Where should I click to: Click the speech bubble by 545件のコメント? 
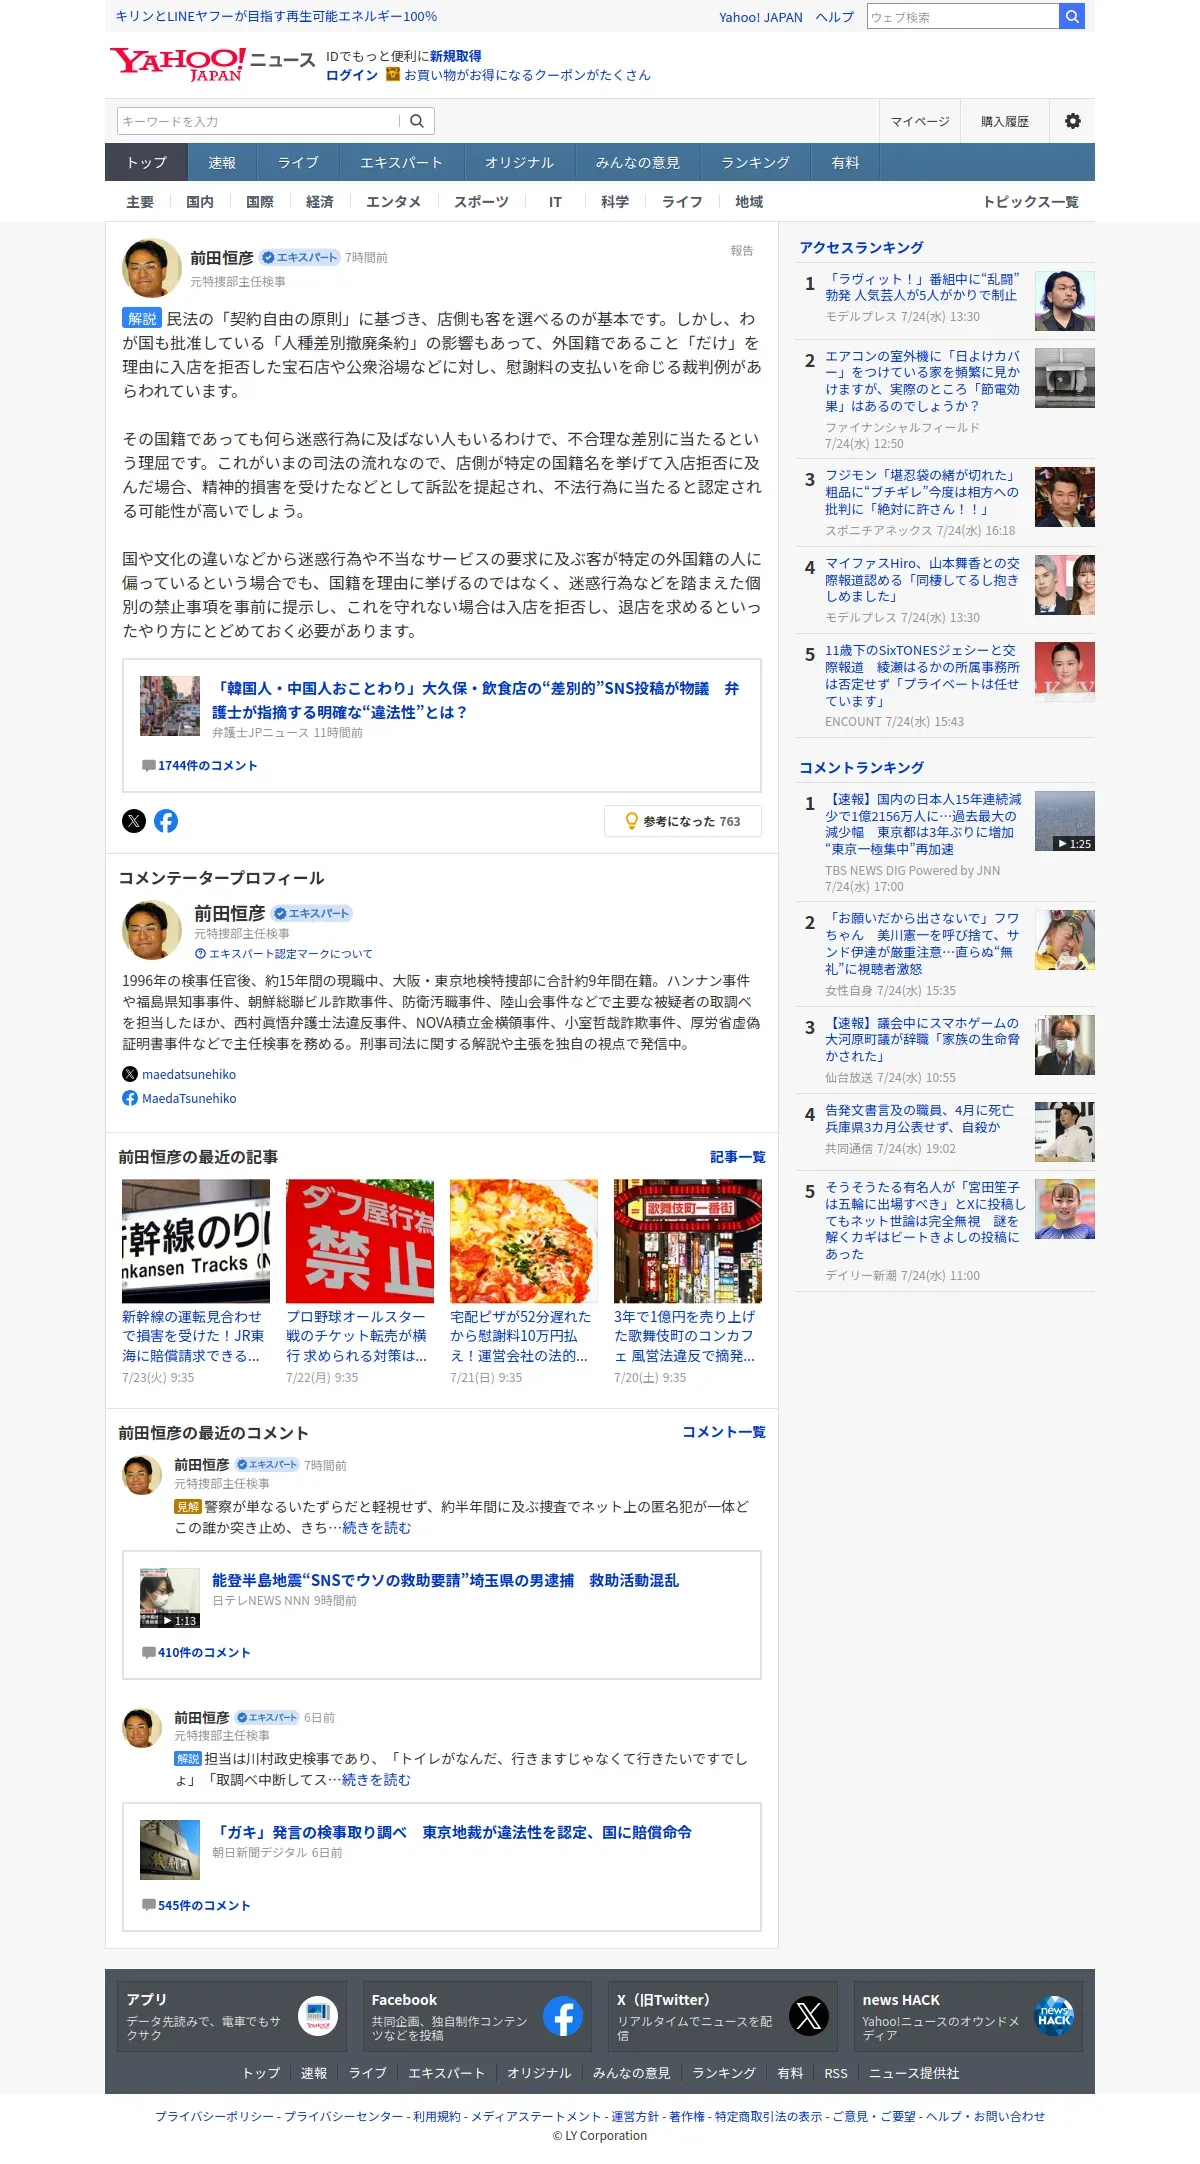(x=148, y=1906)
